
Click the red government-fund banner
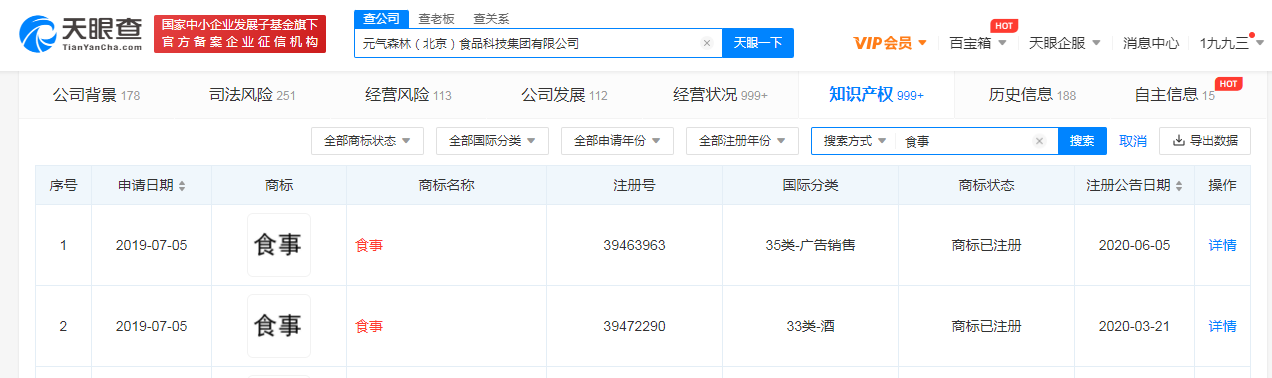[x=240, y=34]
